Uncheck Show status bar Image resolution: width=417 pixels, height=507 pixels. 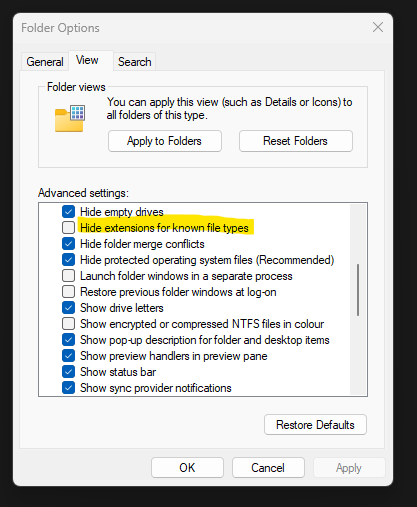tap(68, 372)
